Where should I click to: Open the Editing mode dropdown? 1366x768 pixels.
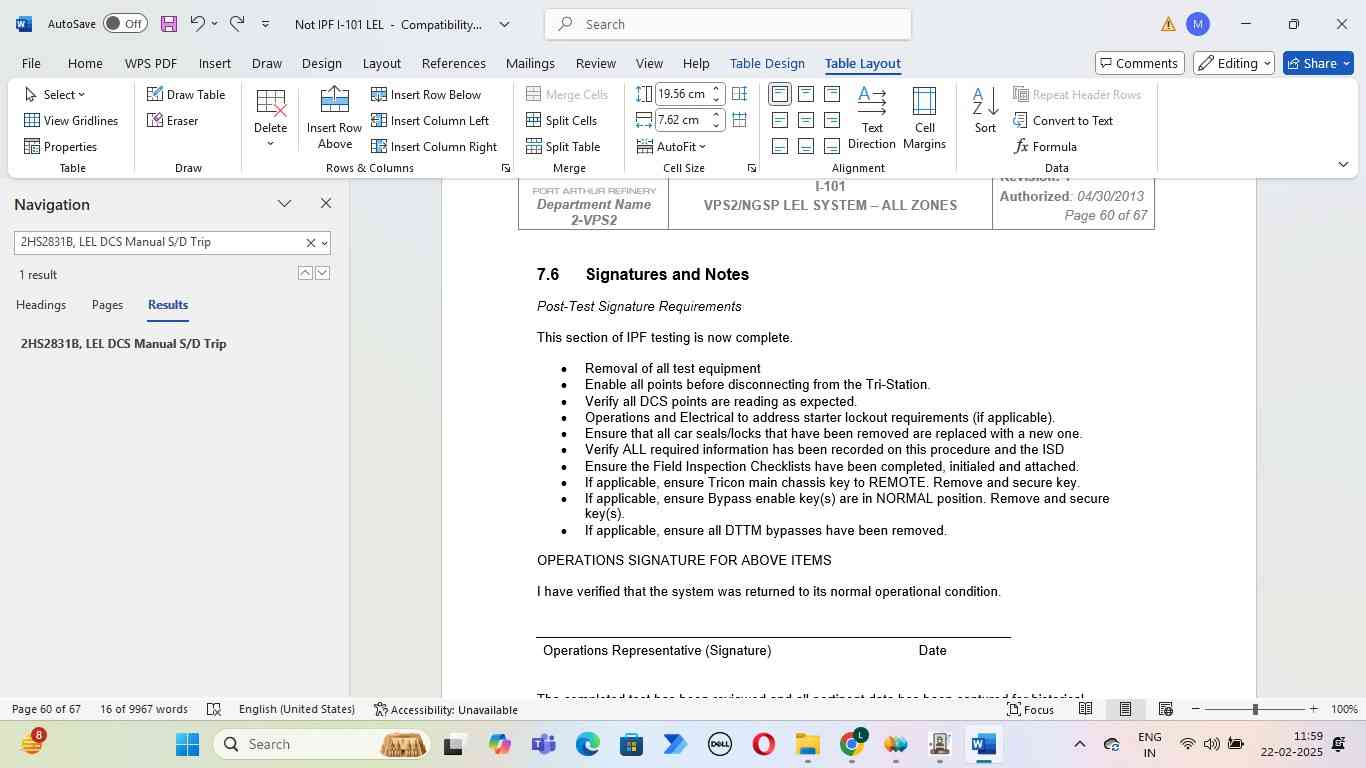(1235, 63)
